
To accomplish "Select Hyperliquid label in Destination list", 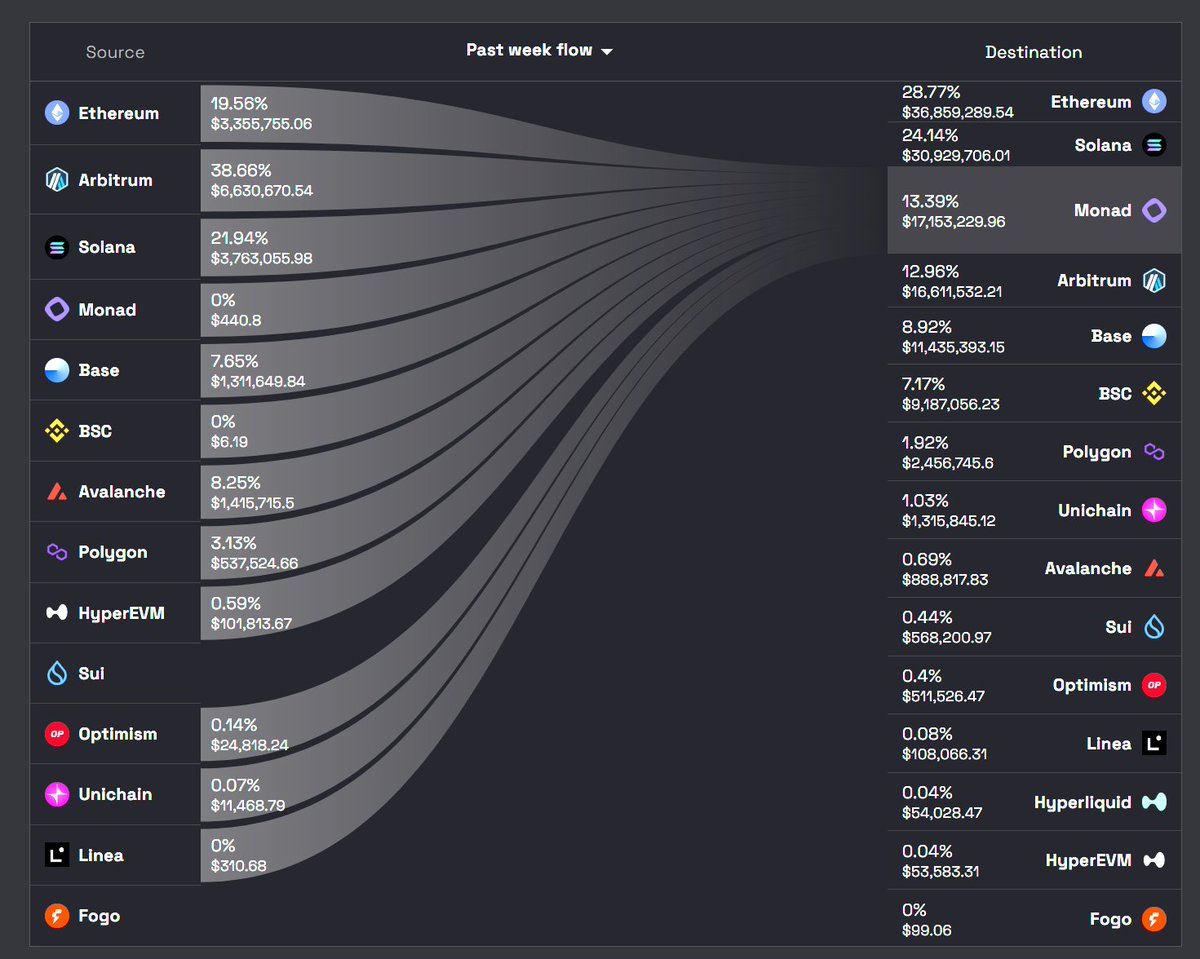I will [x=1083, y=802].
